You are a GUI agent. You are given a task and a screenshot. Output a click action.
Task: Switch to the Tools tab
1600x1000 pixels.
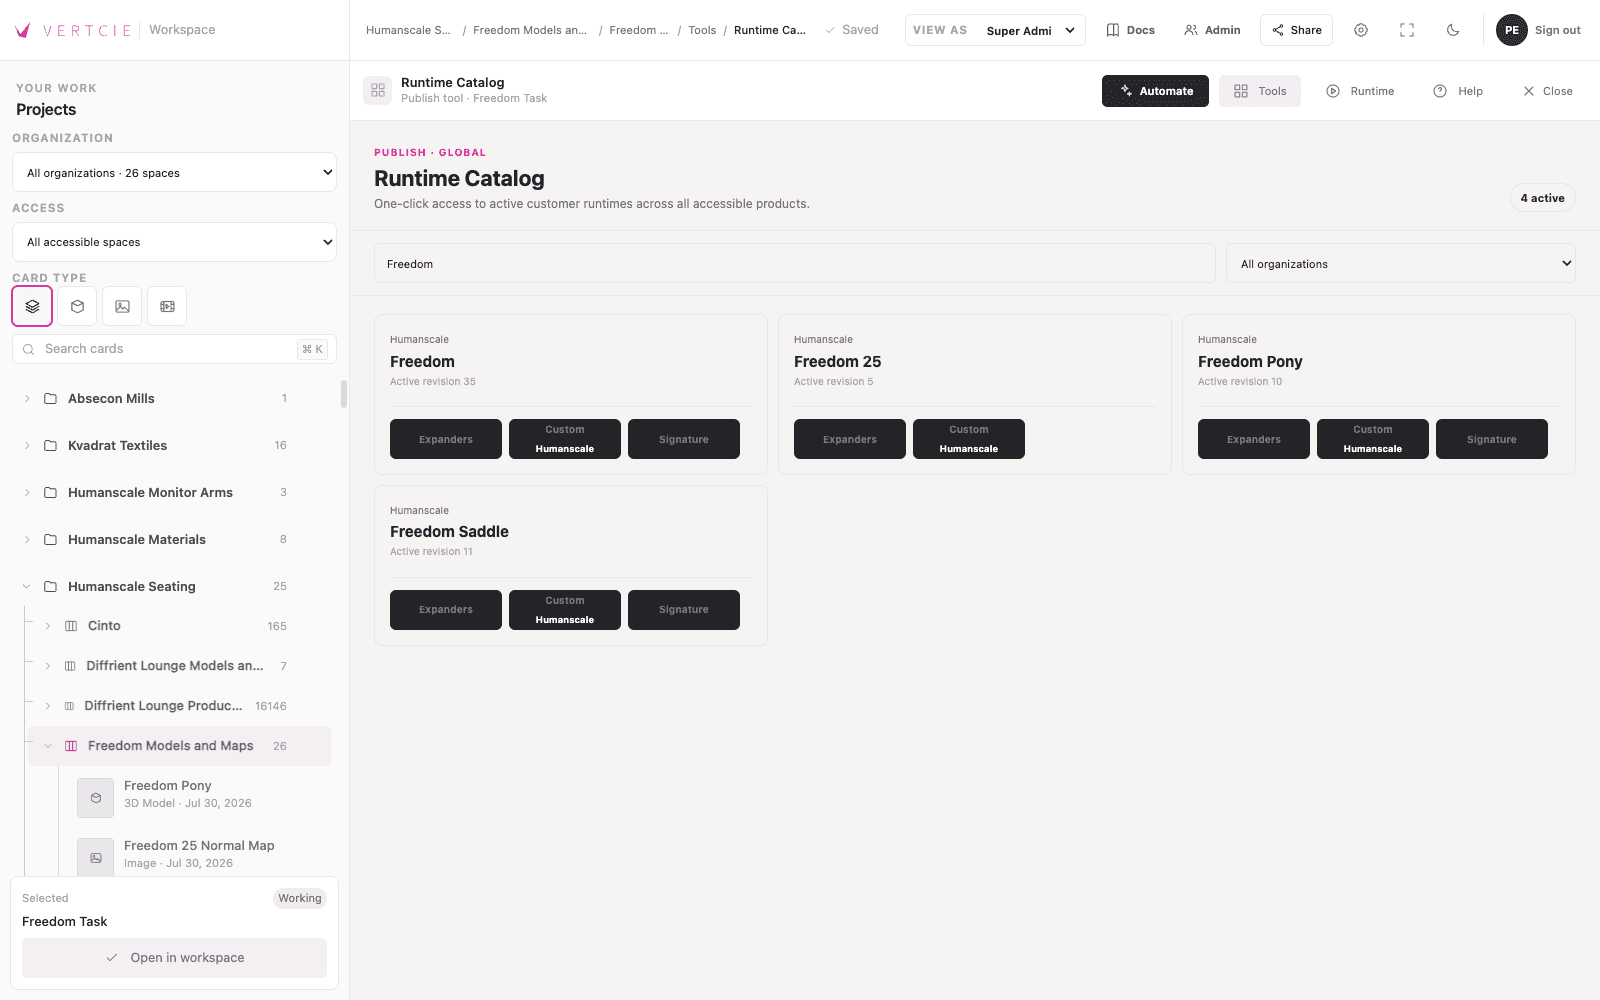click(x=1260, y=91)
